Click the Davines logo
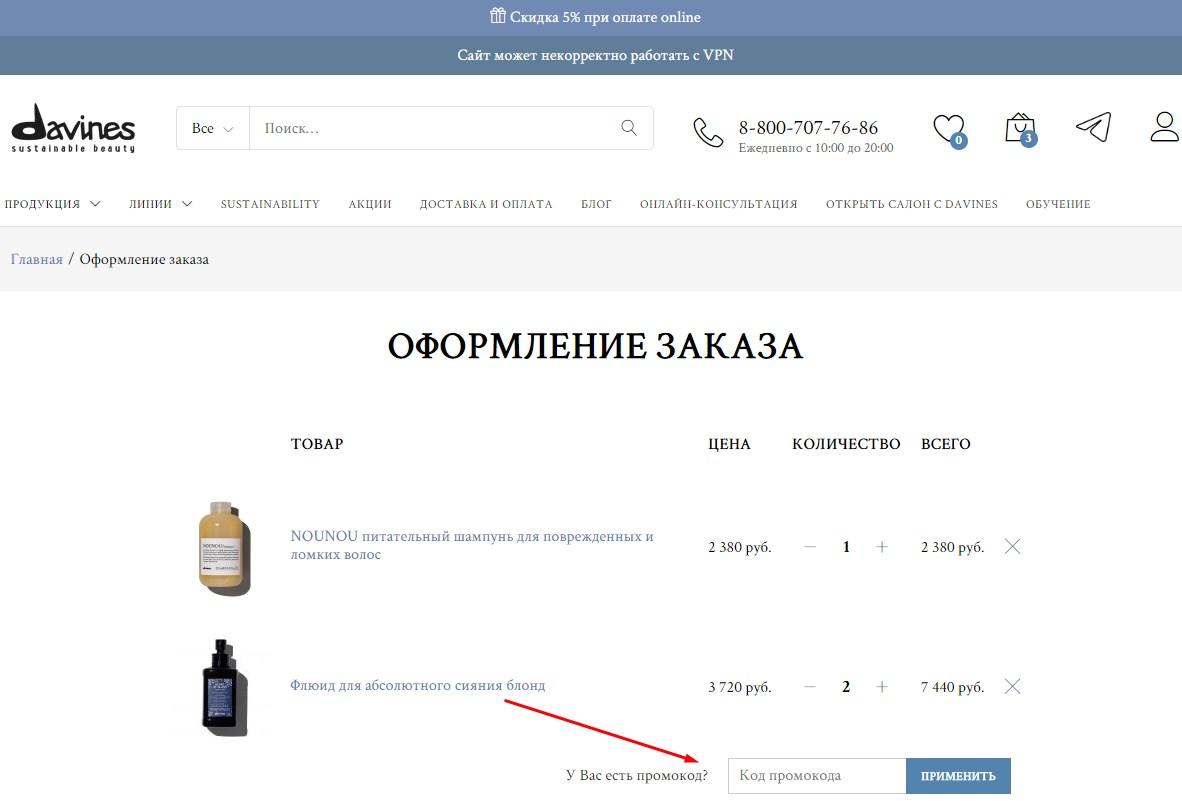 pos(73,128)
